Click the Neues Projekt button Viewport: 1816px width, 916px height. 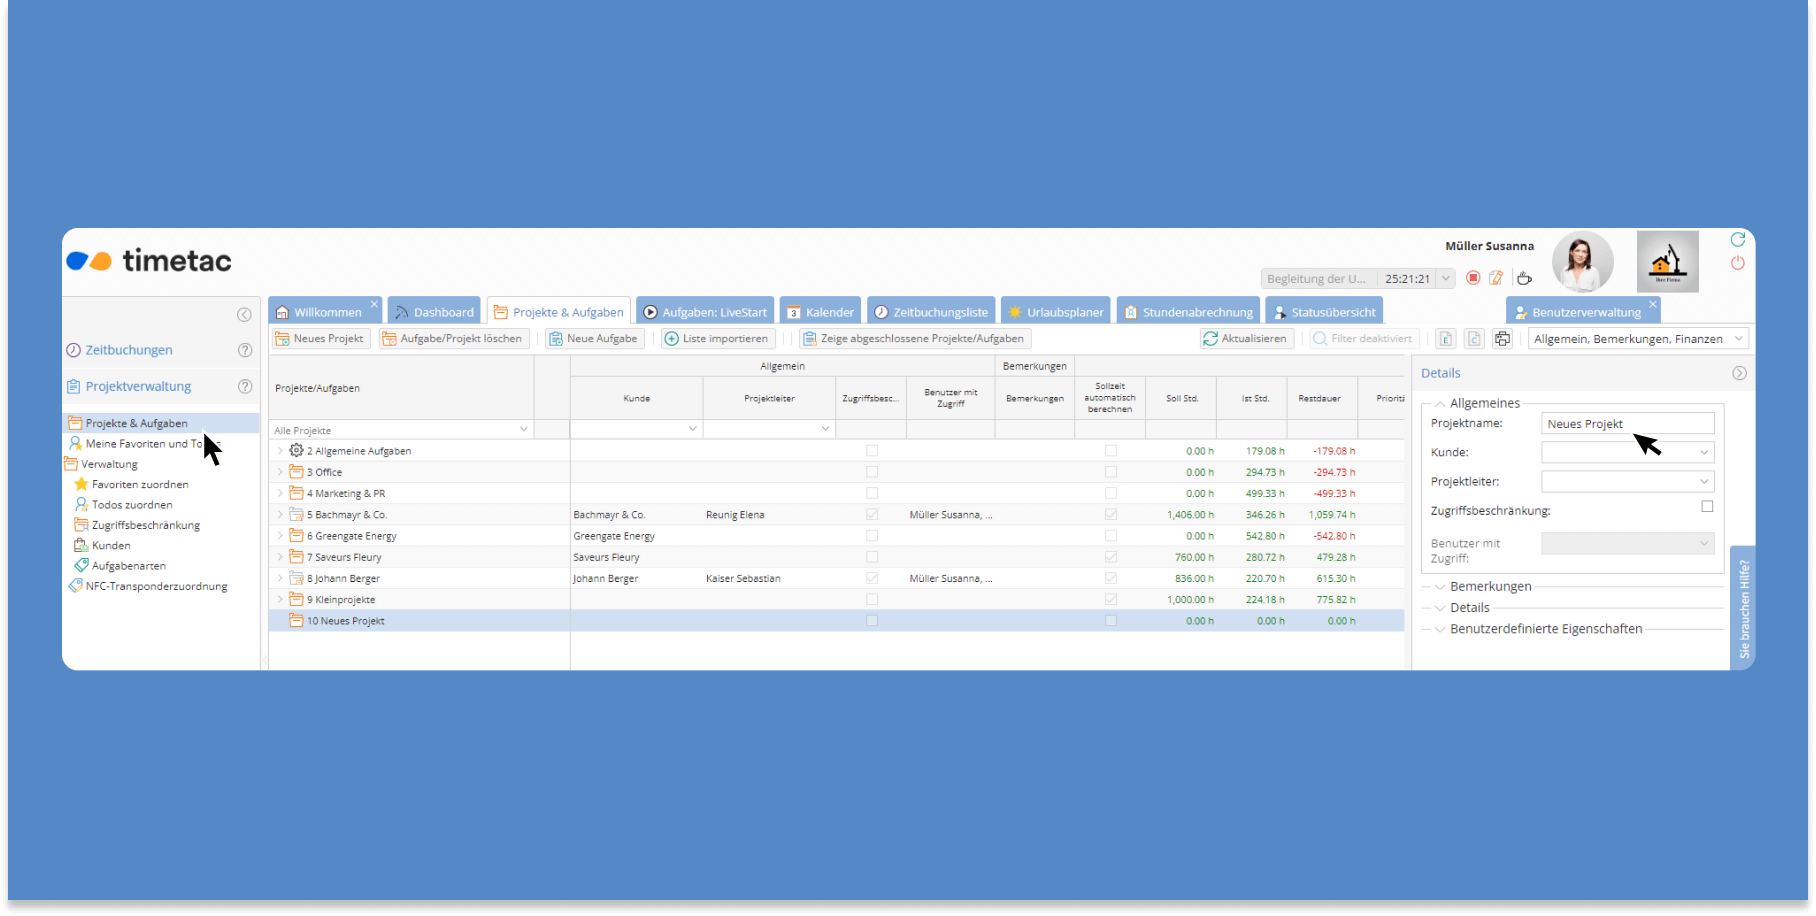(x=320, y=339)
